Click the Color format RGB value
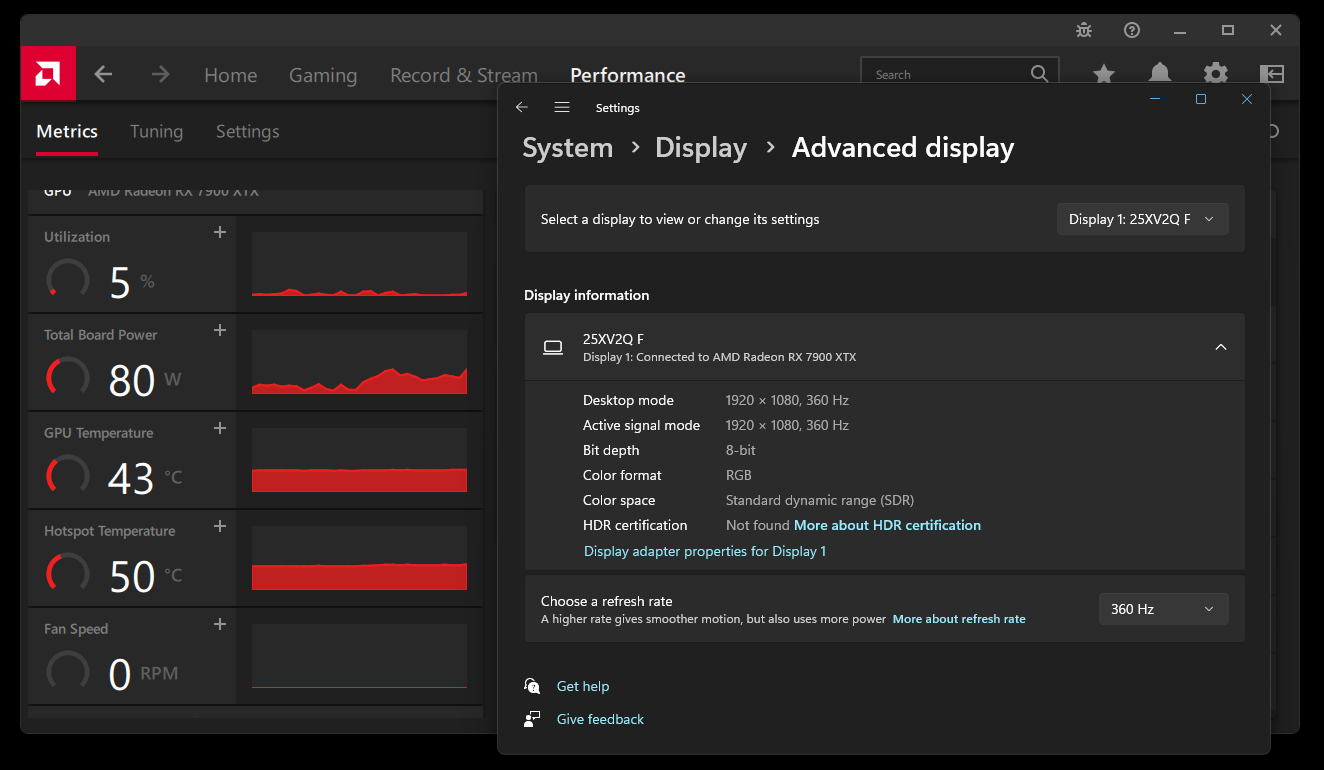Image resolution: width=1324 pixels, height=770 pixels. point(739,475)
